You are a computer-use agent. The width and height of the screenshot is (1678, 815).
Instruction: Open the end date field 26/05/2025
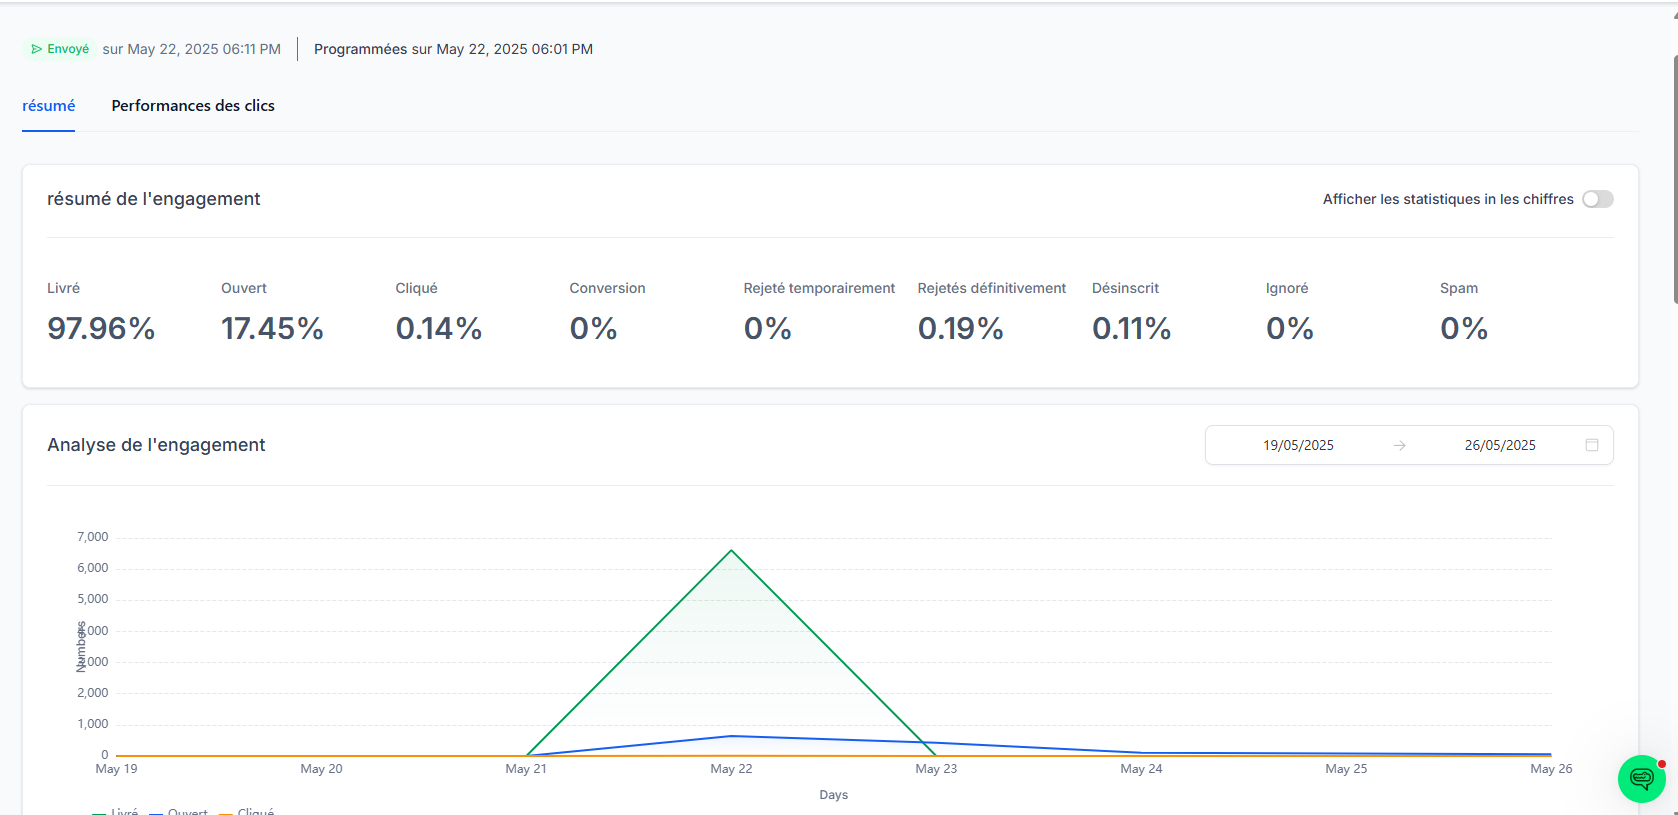click(x=1499, y=445)
